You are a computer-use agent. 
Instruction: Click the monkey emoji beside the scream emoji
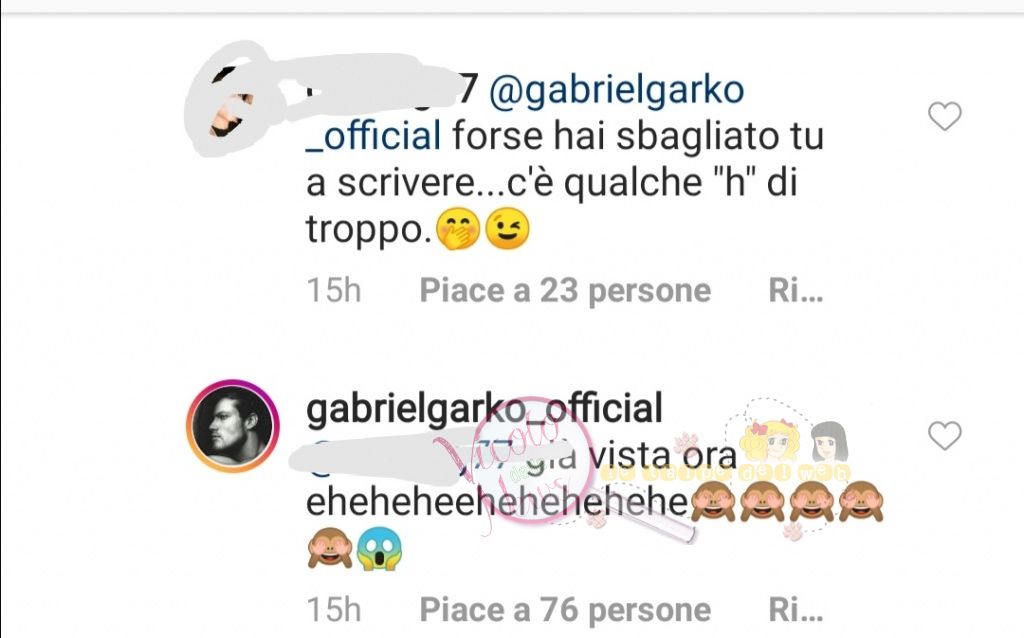click(x=330, y=549)
